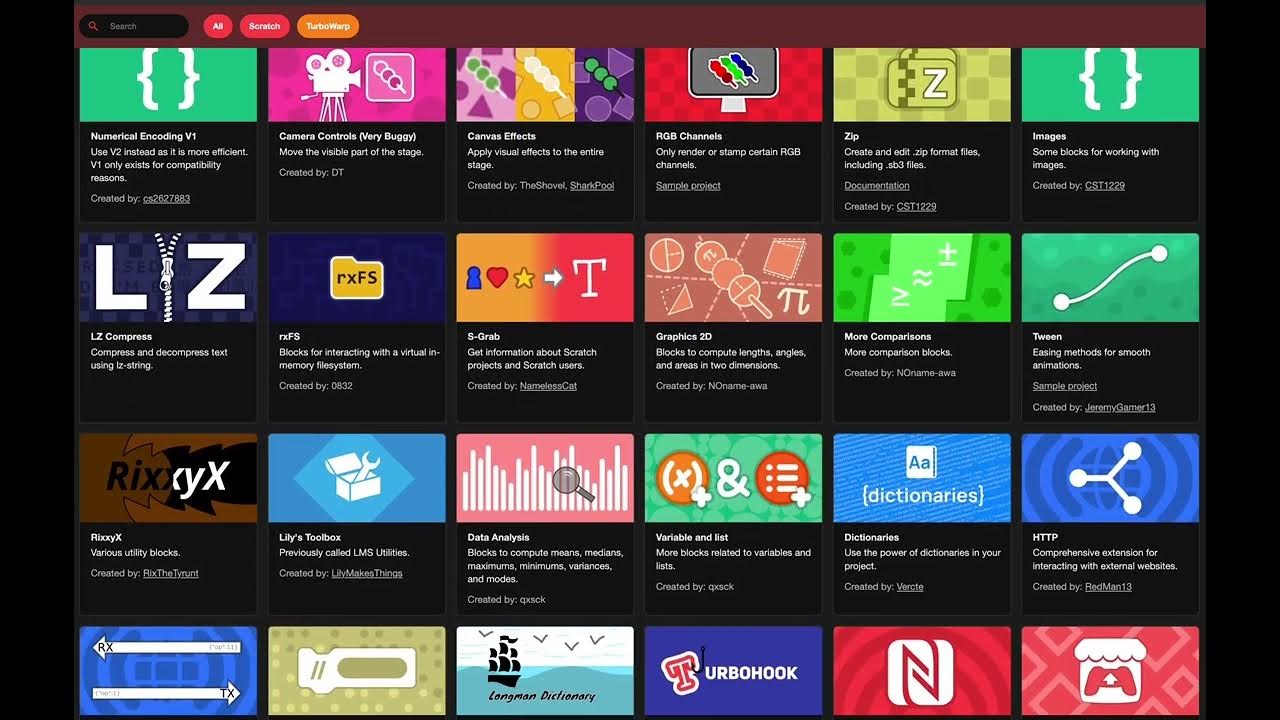Image resolution: width=1280 pixels, height=720 pixels.
Task: Click the Variable and list title
Action: point(692,537)
